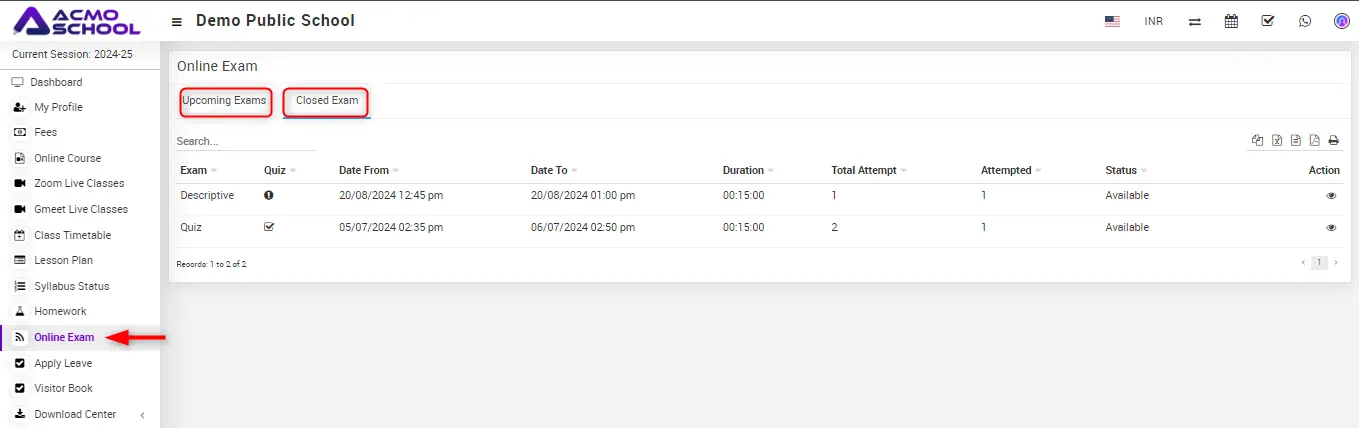View details of Descriptive exam via eye icon
Viewport: 1359px width, 428px height.
(1331, 196)
